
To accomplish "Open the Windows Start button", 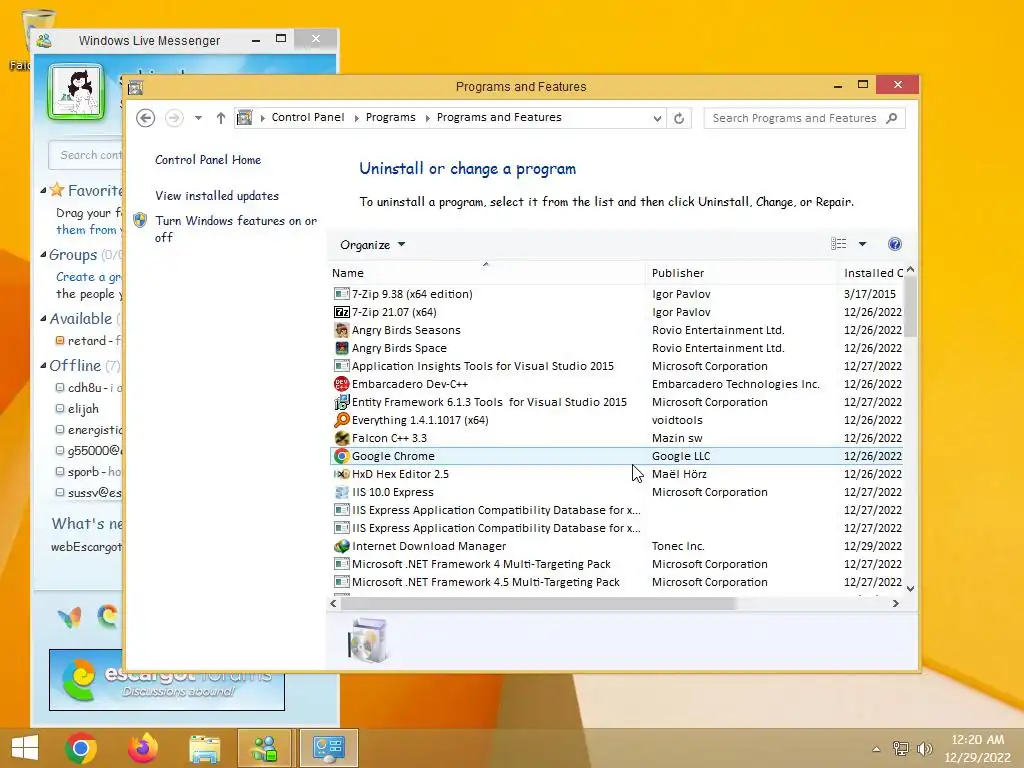I will (x=25, y=748).
